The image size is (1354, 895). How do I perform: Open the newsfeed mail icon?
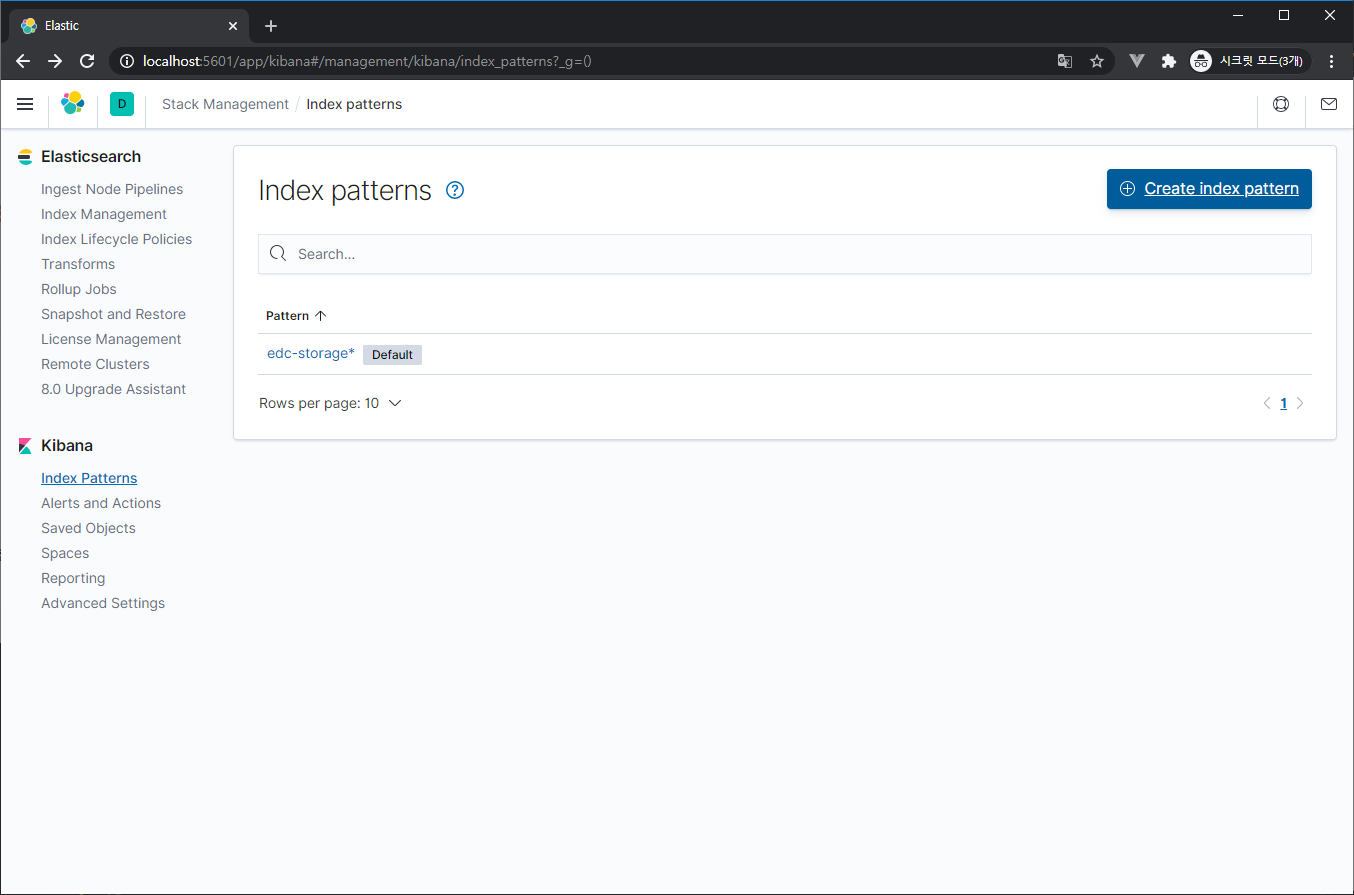(x=1329, y=104)
